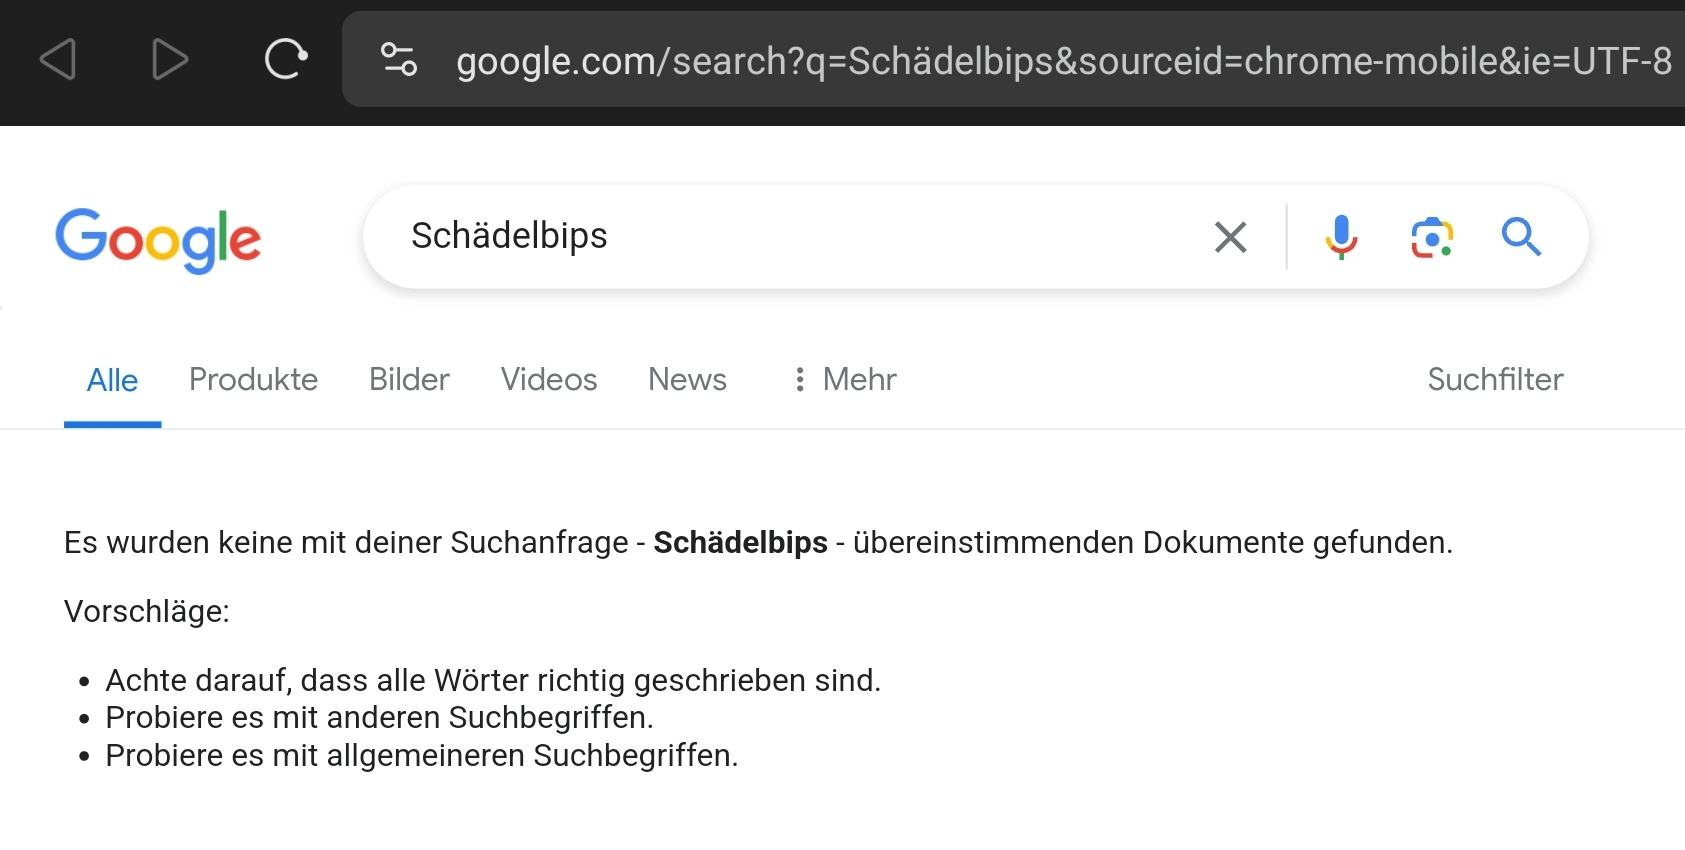Open site settings icon in address bar
The image size is (1685, 850).
coord(399,60)
